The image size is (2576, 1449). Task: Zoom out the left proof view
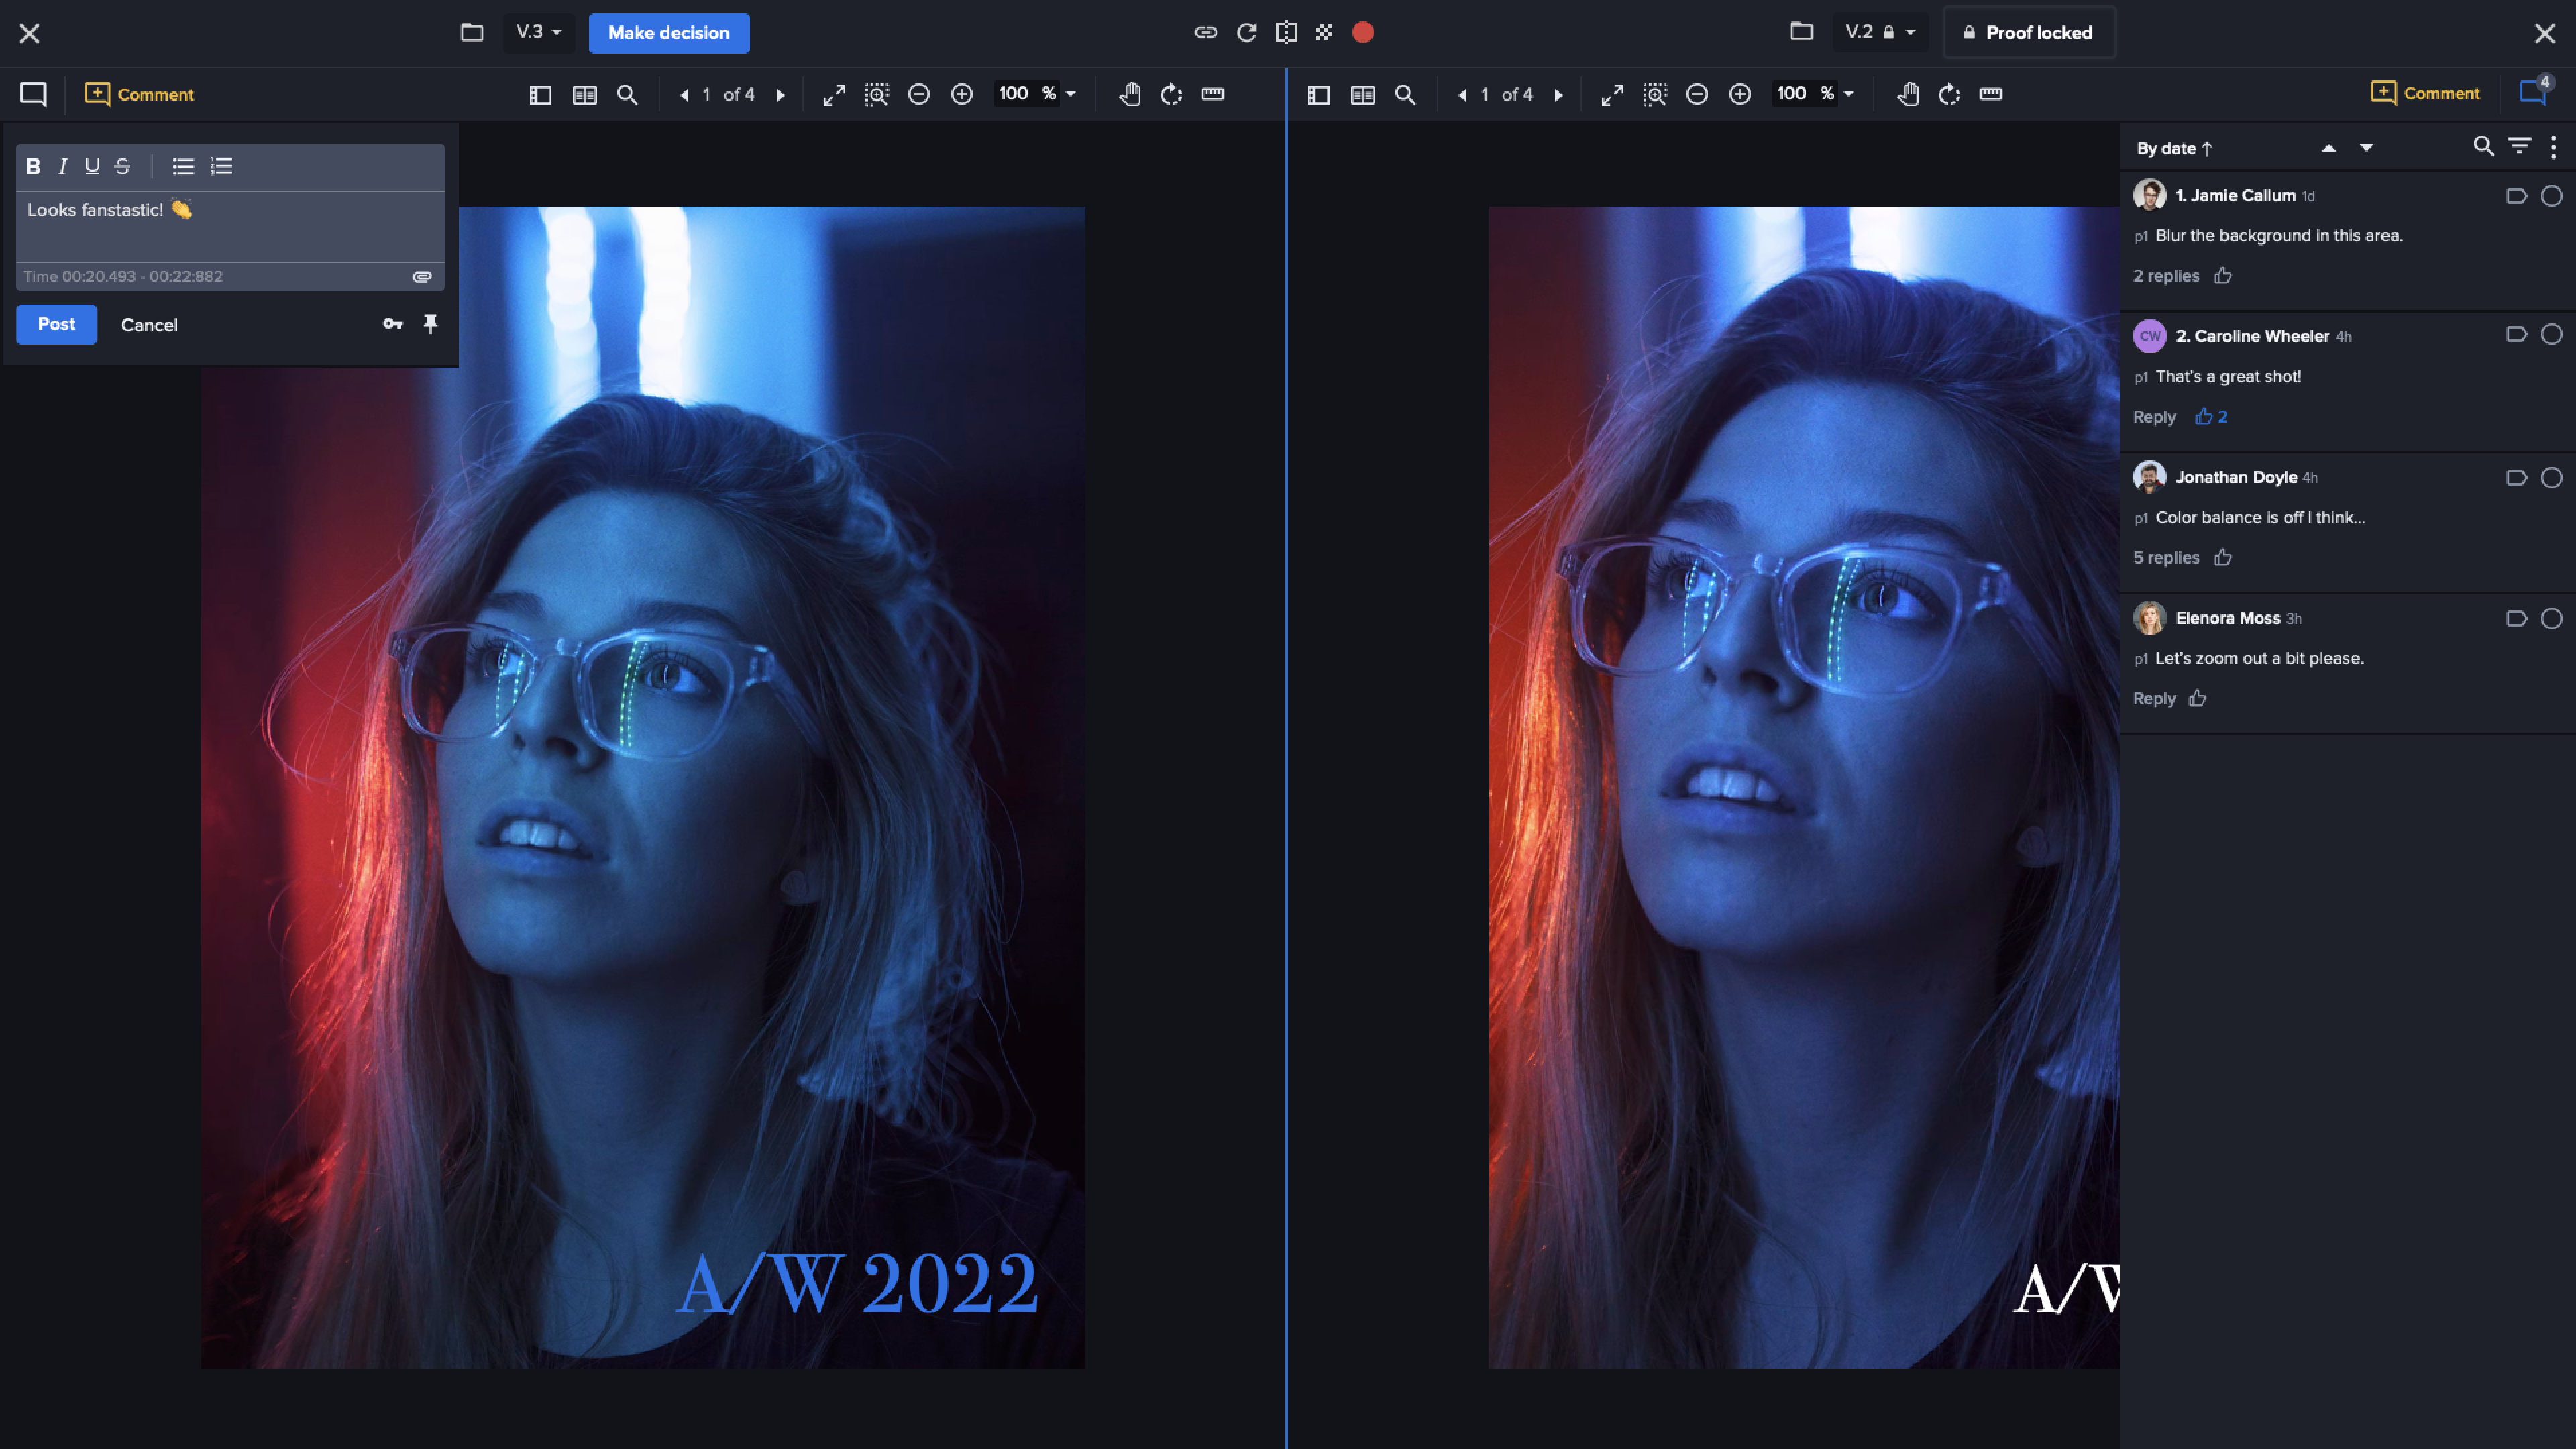coord(919,94)
